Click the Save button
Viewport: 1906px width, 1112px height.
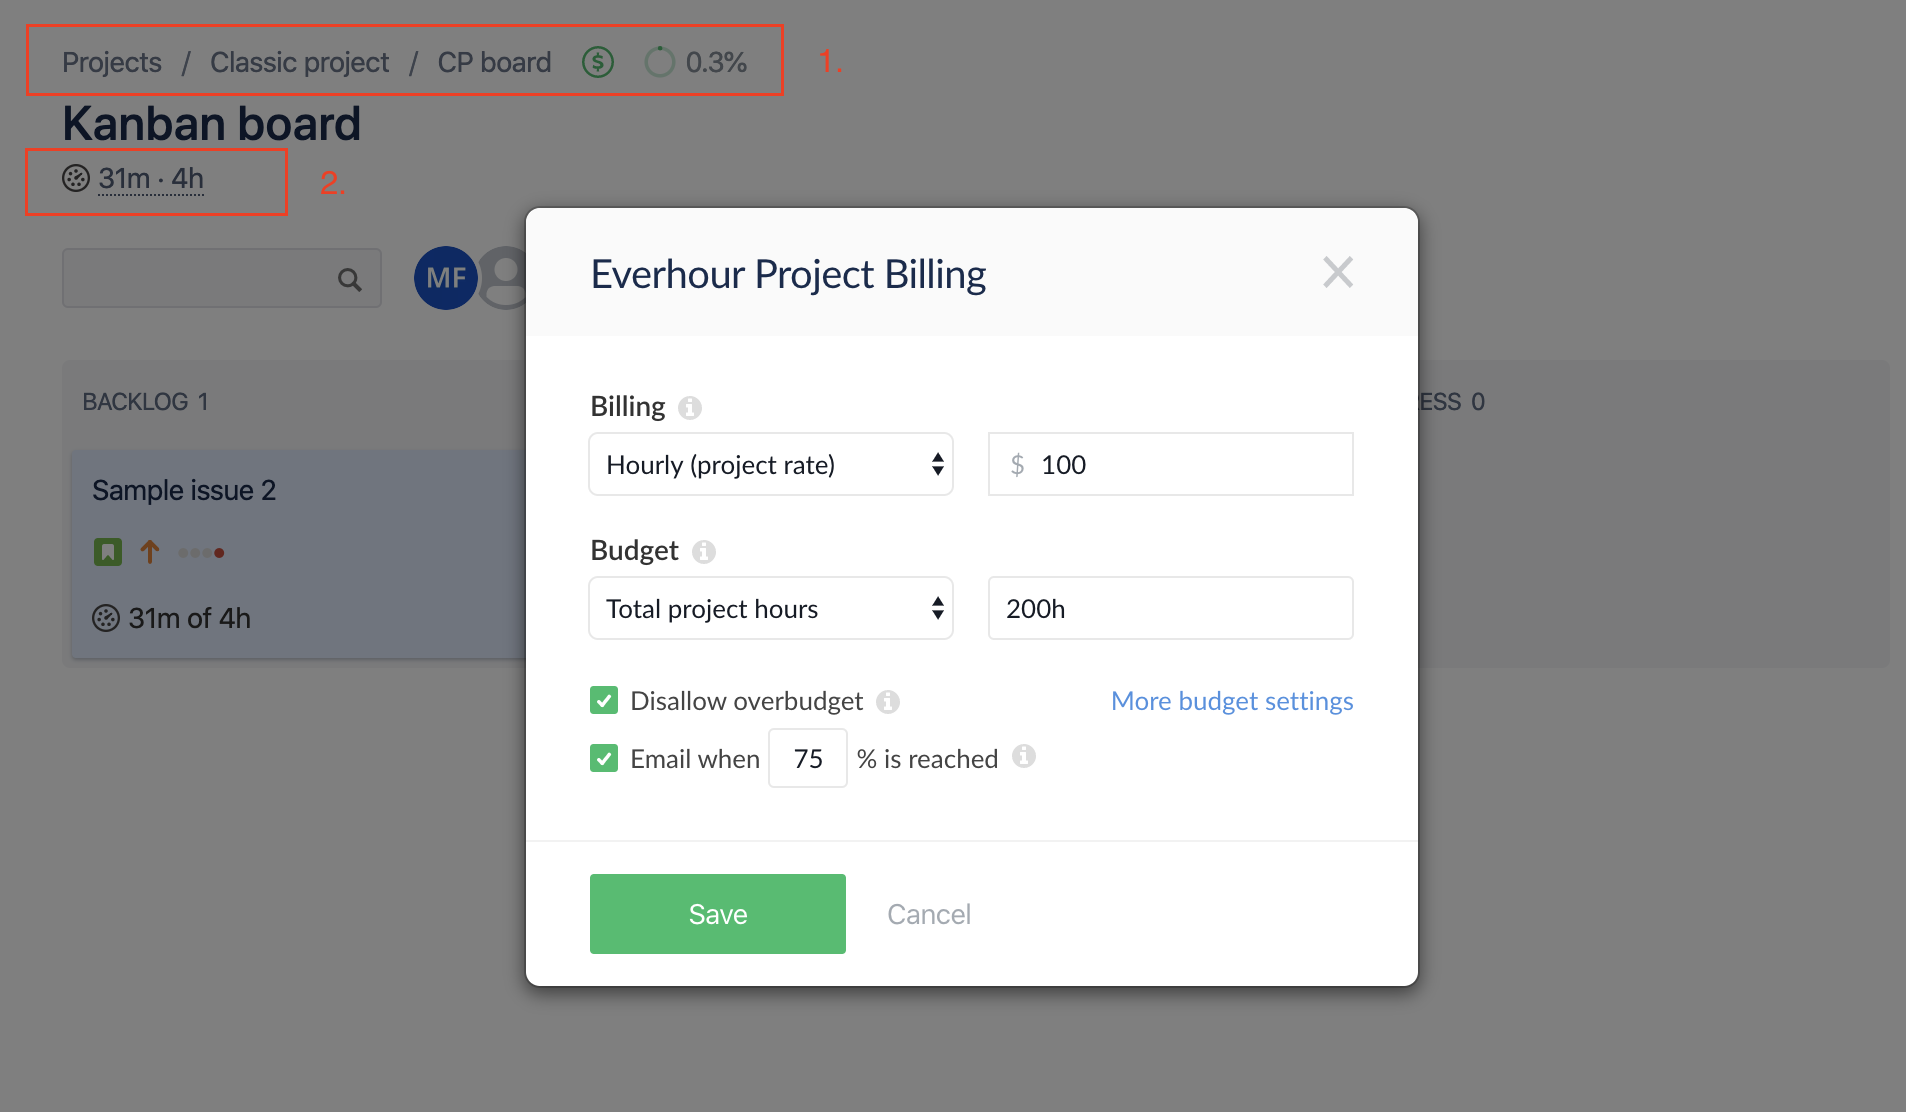(x=718, y=914)
